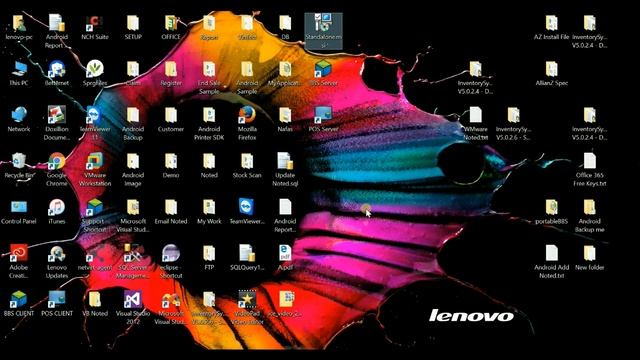The width and height of the screenshot is (640, 360).
Task: Select the Visual Studio 2012 shortcut
Action: [133, 300]
